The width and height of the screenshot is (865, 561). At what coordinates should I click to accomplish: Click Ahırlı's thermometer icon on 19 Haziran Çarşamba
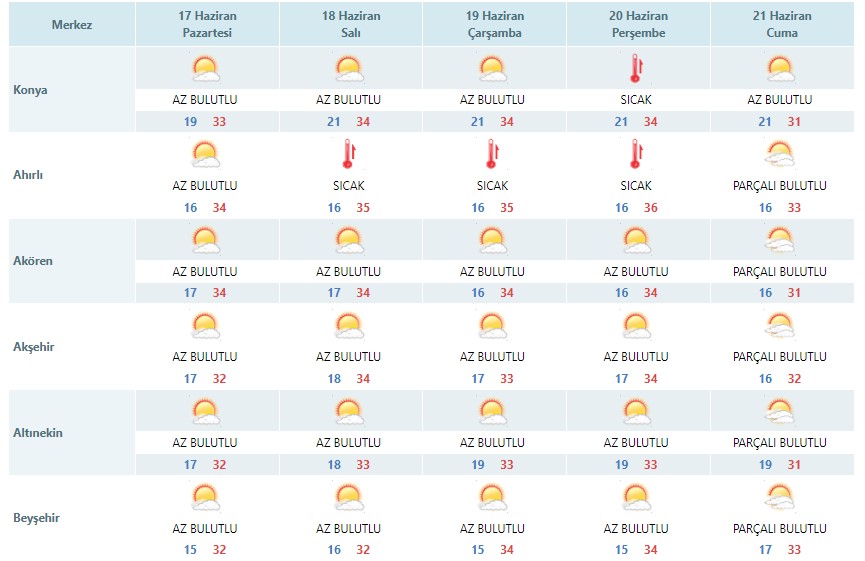pyautogui.click(x=492, y=154)
